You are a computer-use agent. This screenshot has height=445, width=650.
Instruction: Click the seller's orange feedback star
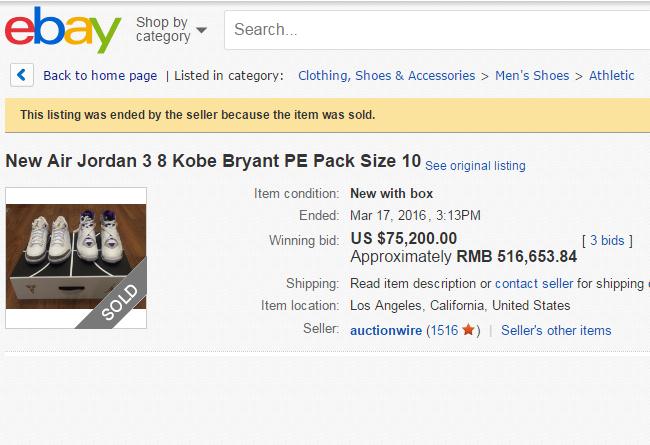pos(468,330)
